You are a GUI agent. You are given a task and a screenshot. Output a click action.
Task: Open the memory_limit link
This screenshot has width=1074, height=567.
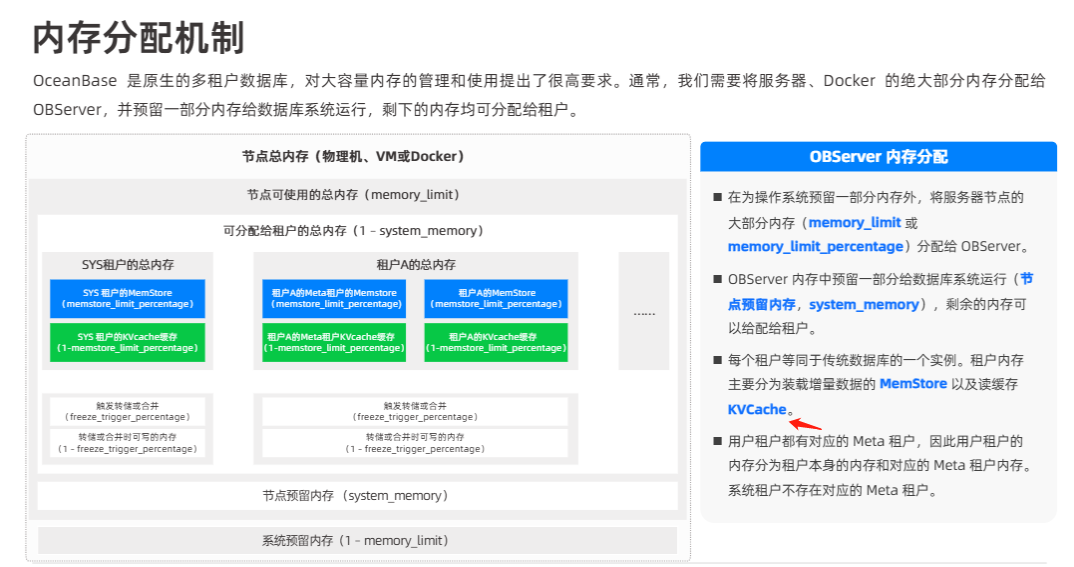pos(854,223)
